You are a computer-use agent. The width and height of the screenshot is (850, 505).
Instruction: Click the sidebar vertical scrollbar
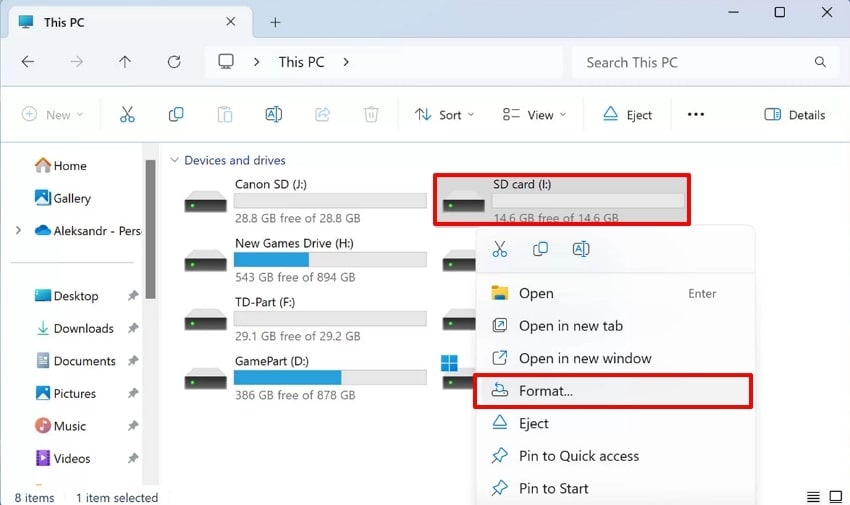(x=150, y=229)
